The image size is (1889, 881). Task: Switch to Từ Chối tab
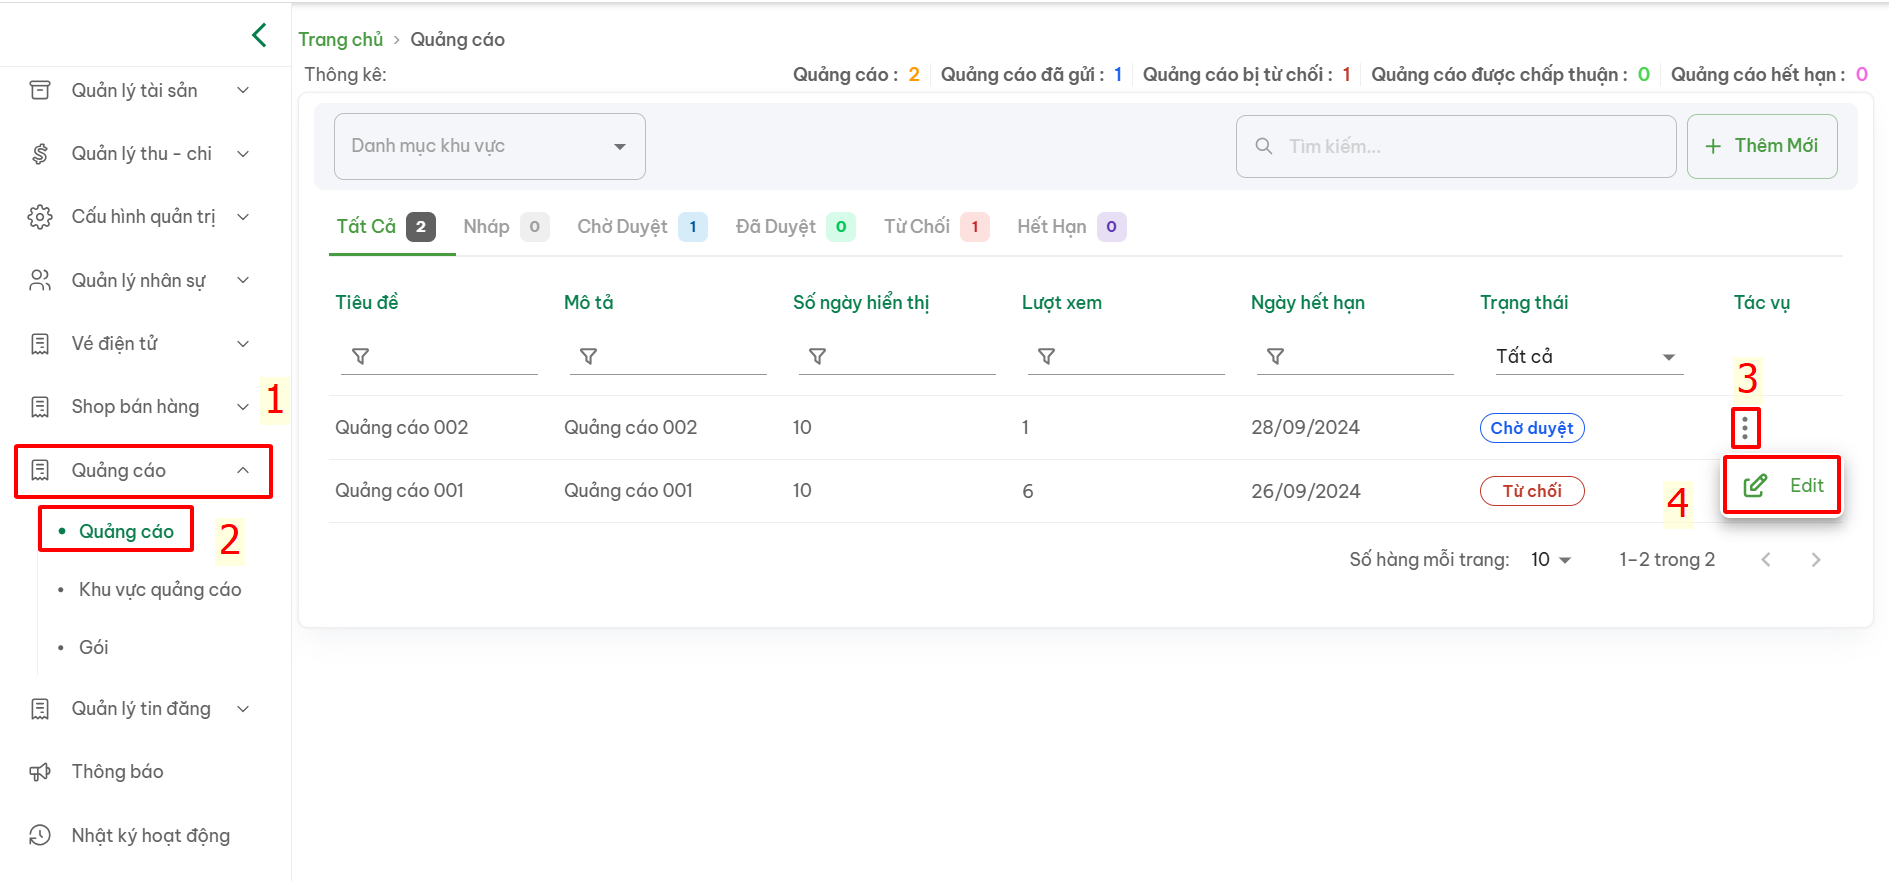tap(936, 227)
